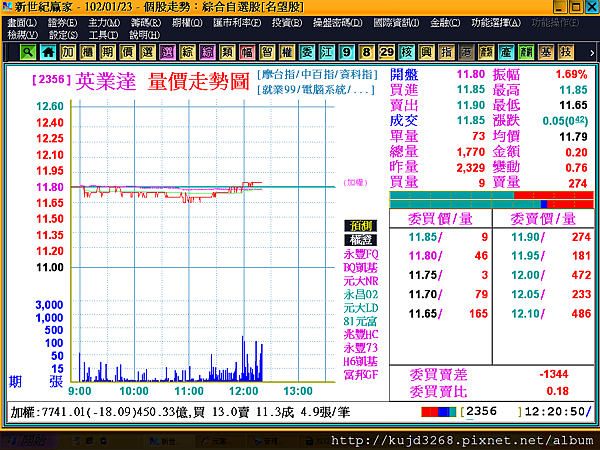
Task: Open the 期權(O) menu
Action: 187,23
